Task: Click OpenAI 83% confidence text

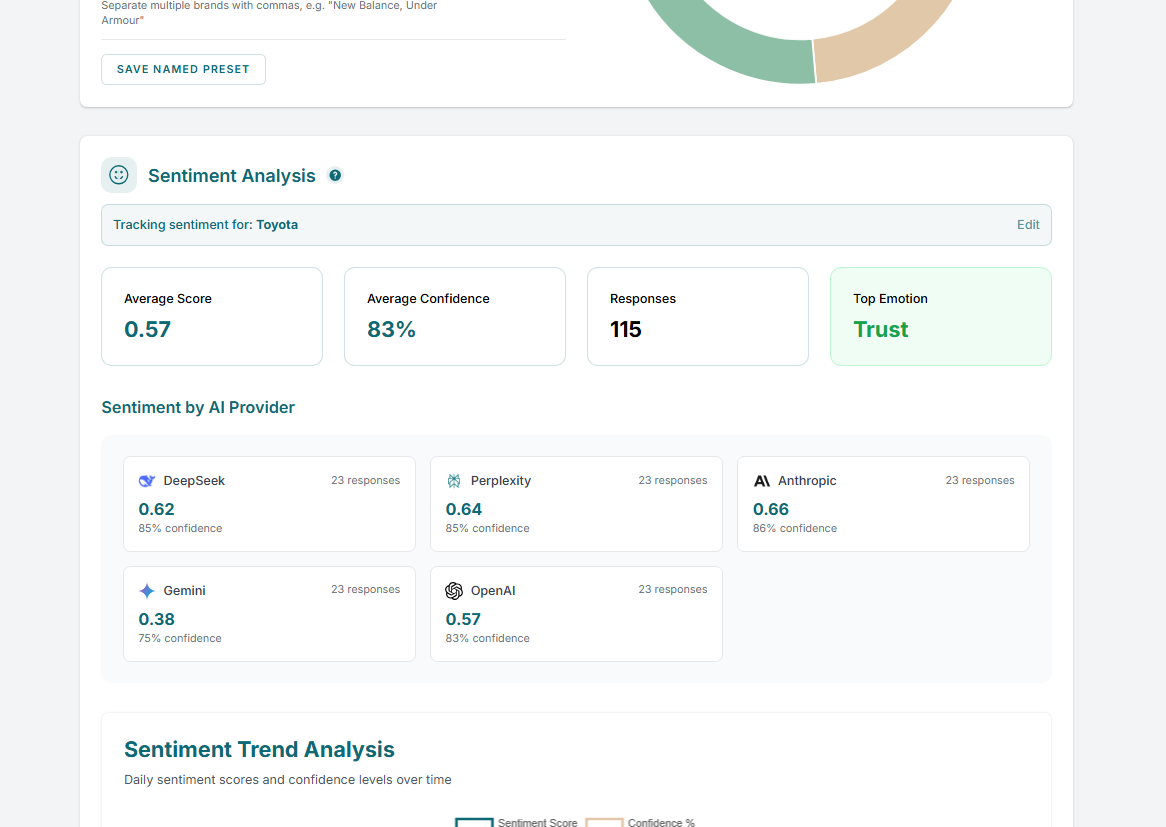Action: 487,638
